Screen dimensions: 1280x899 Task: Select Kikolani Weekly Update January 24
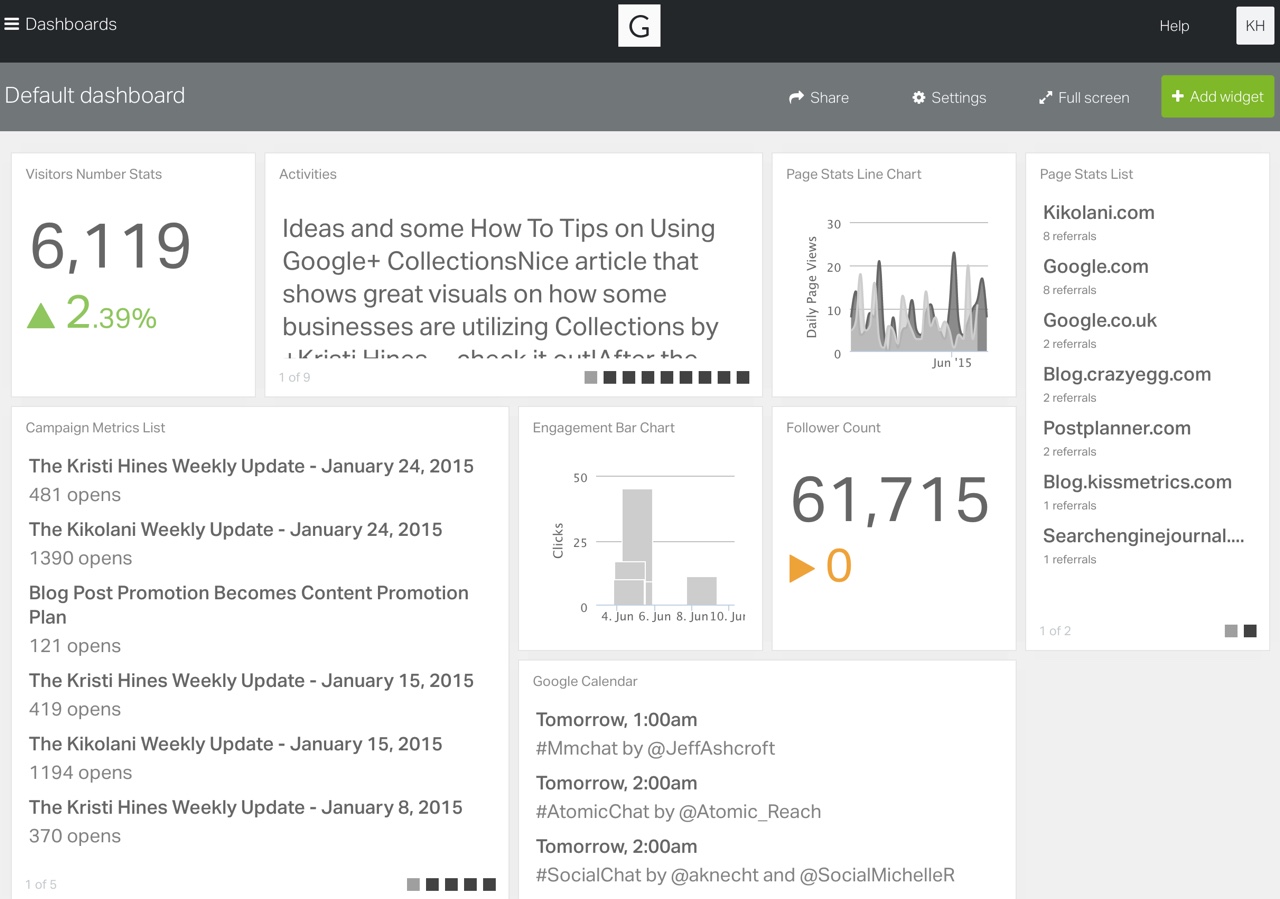coord(235,529)
